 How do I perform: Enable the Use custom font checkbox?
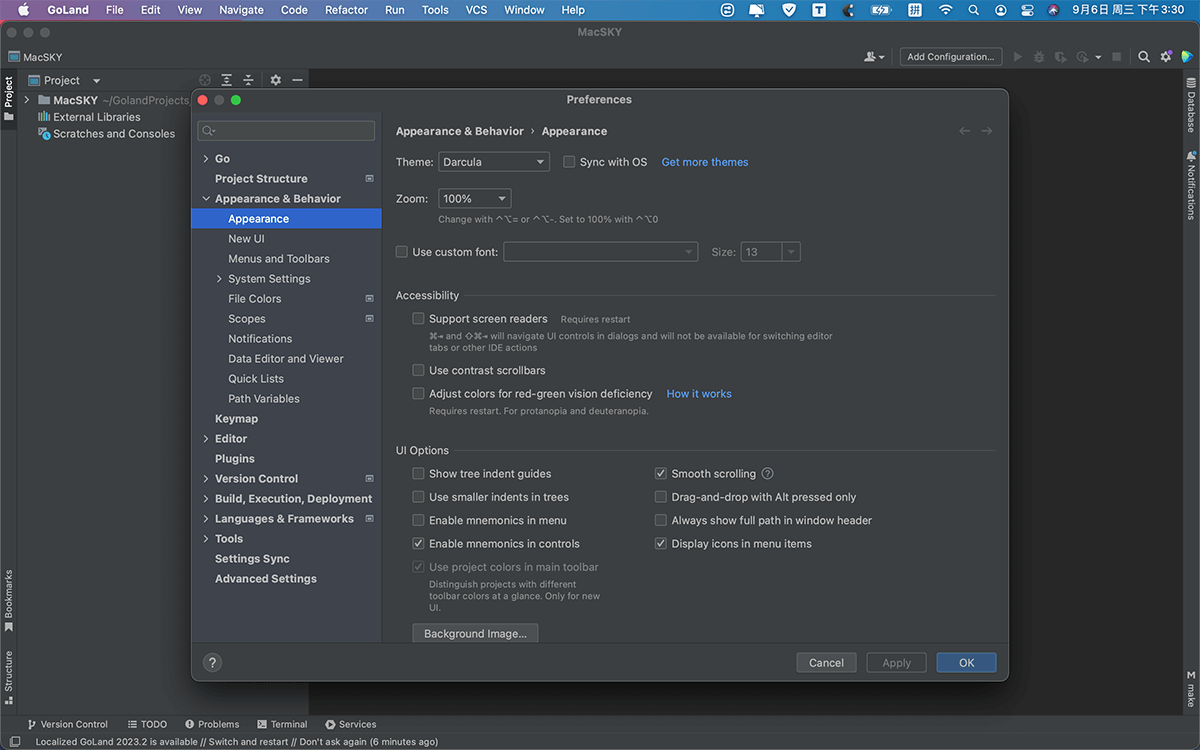coord(402,252)
